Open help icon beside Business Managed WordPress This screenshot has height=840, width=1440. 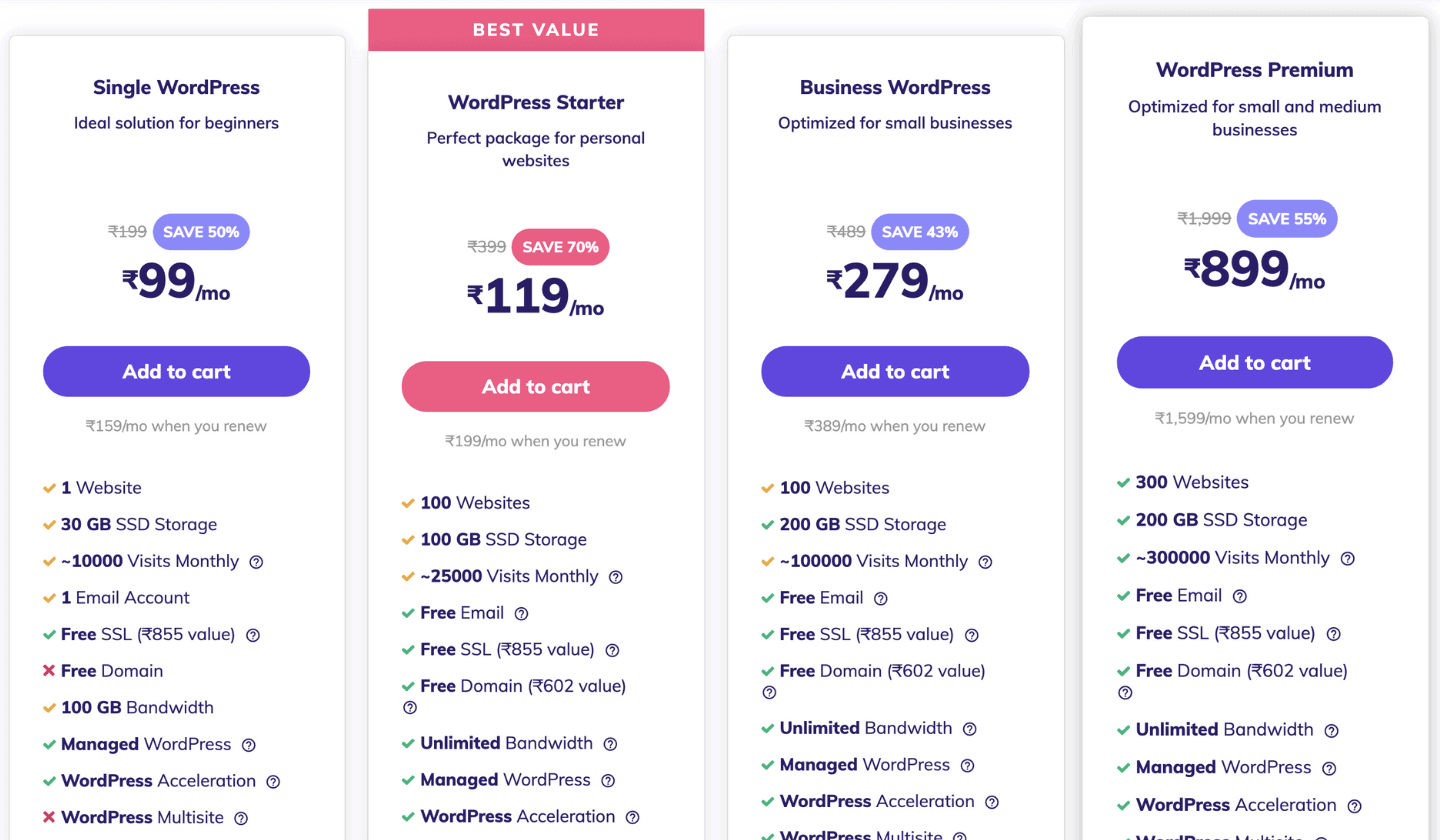pos(967,766)
